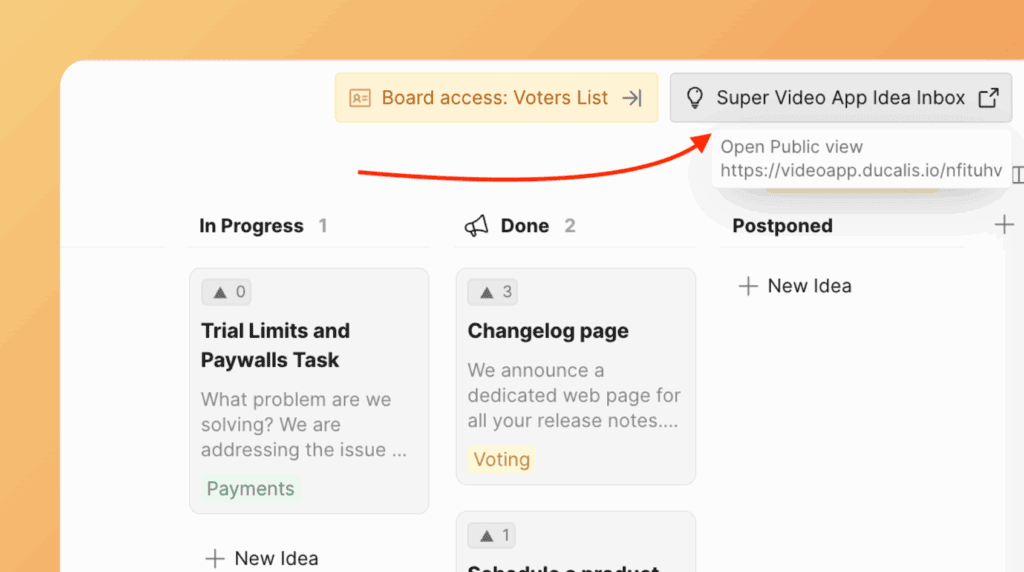Click vote counter on the partially visible card
The image size is (1024, 572).
(x=493, y=536)
